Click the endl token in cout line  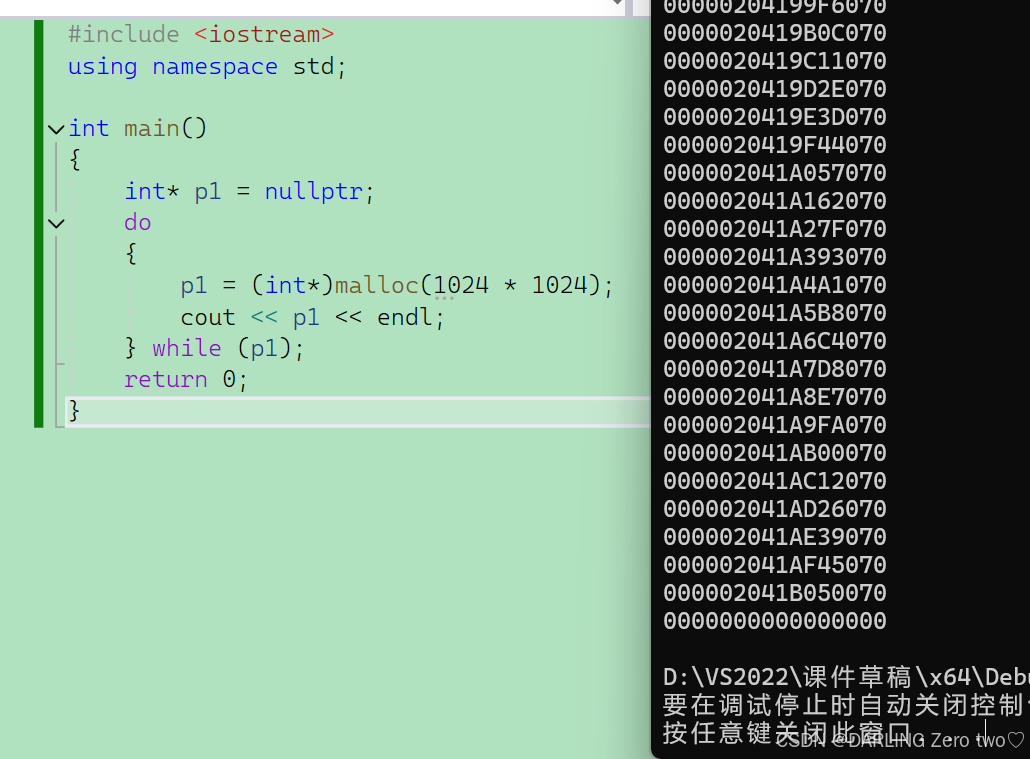click(x=404, y=317)
